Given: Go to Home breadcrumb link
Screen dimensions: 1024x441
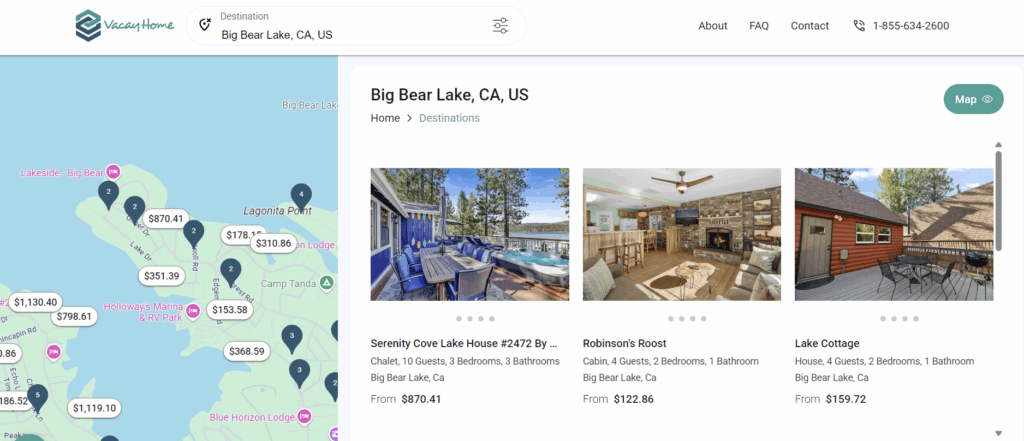Looking at the screenshot, I should 385,118.
